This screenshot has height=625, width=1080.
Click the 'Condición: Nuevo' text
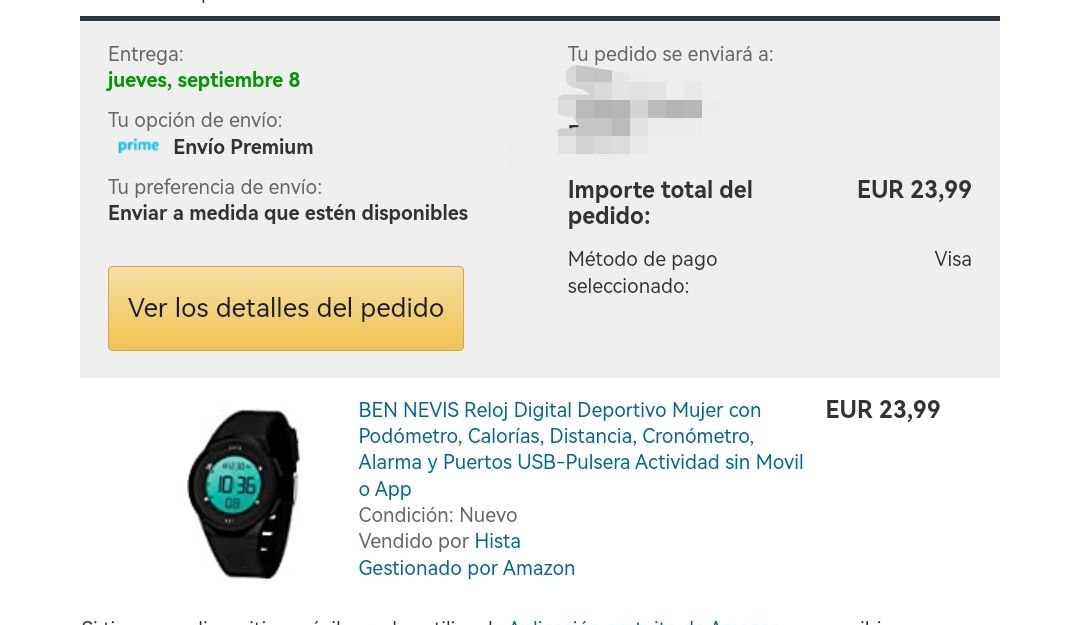coord(437,515)
